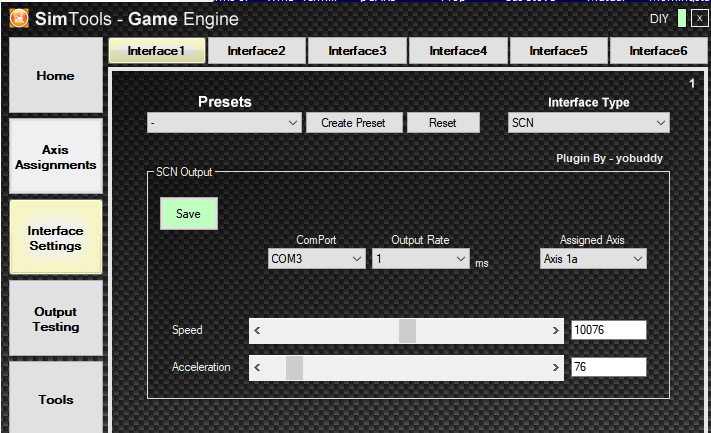Switch to the Interface1 tab

[x=157, y=51]
